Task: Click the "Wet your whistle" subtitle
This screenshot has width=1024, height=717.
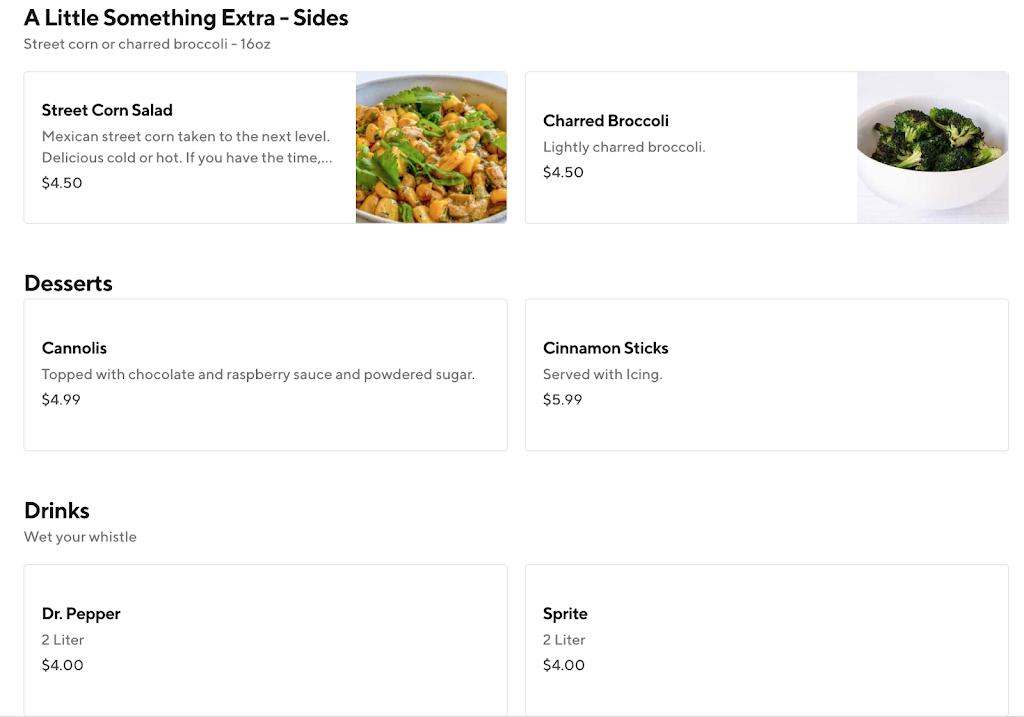Action: pyautogui.click(x=80, y=537)
